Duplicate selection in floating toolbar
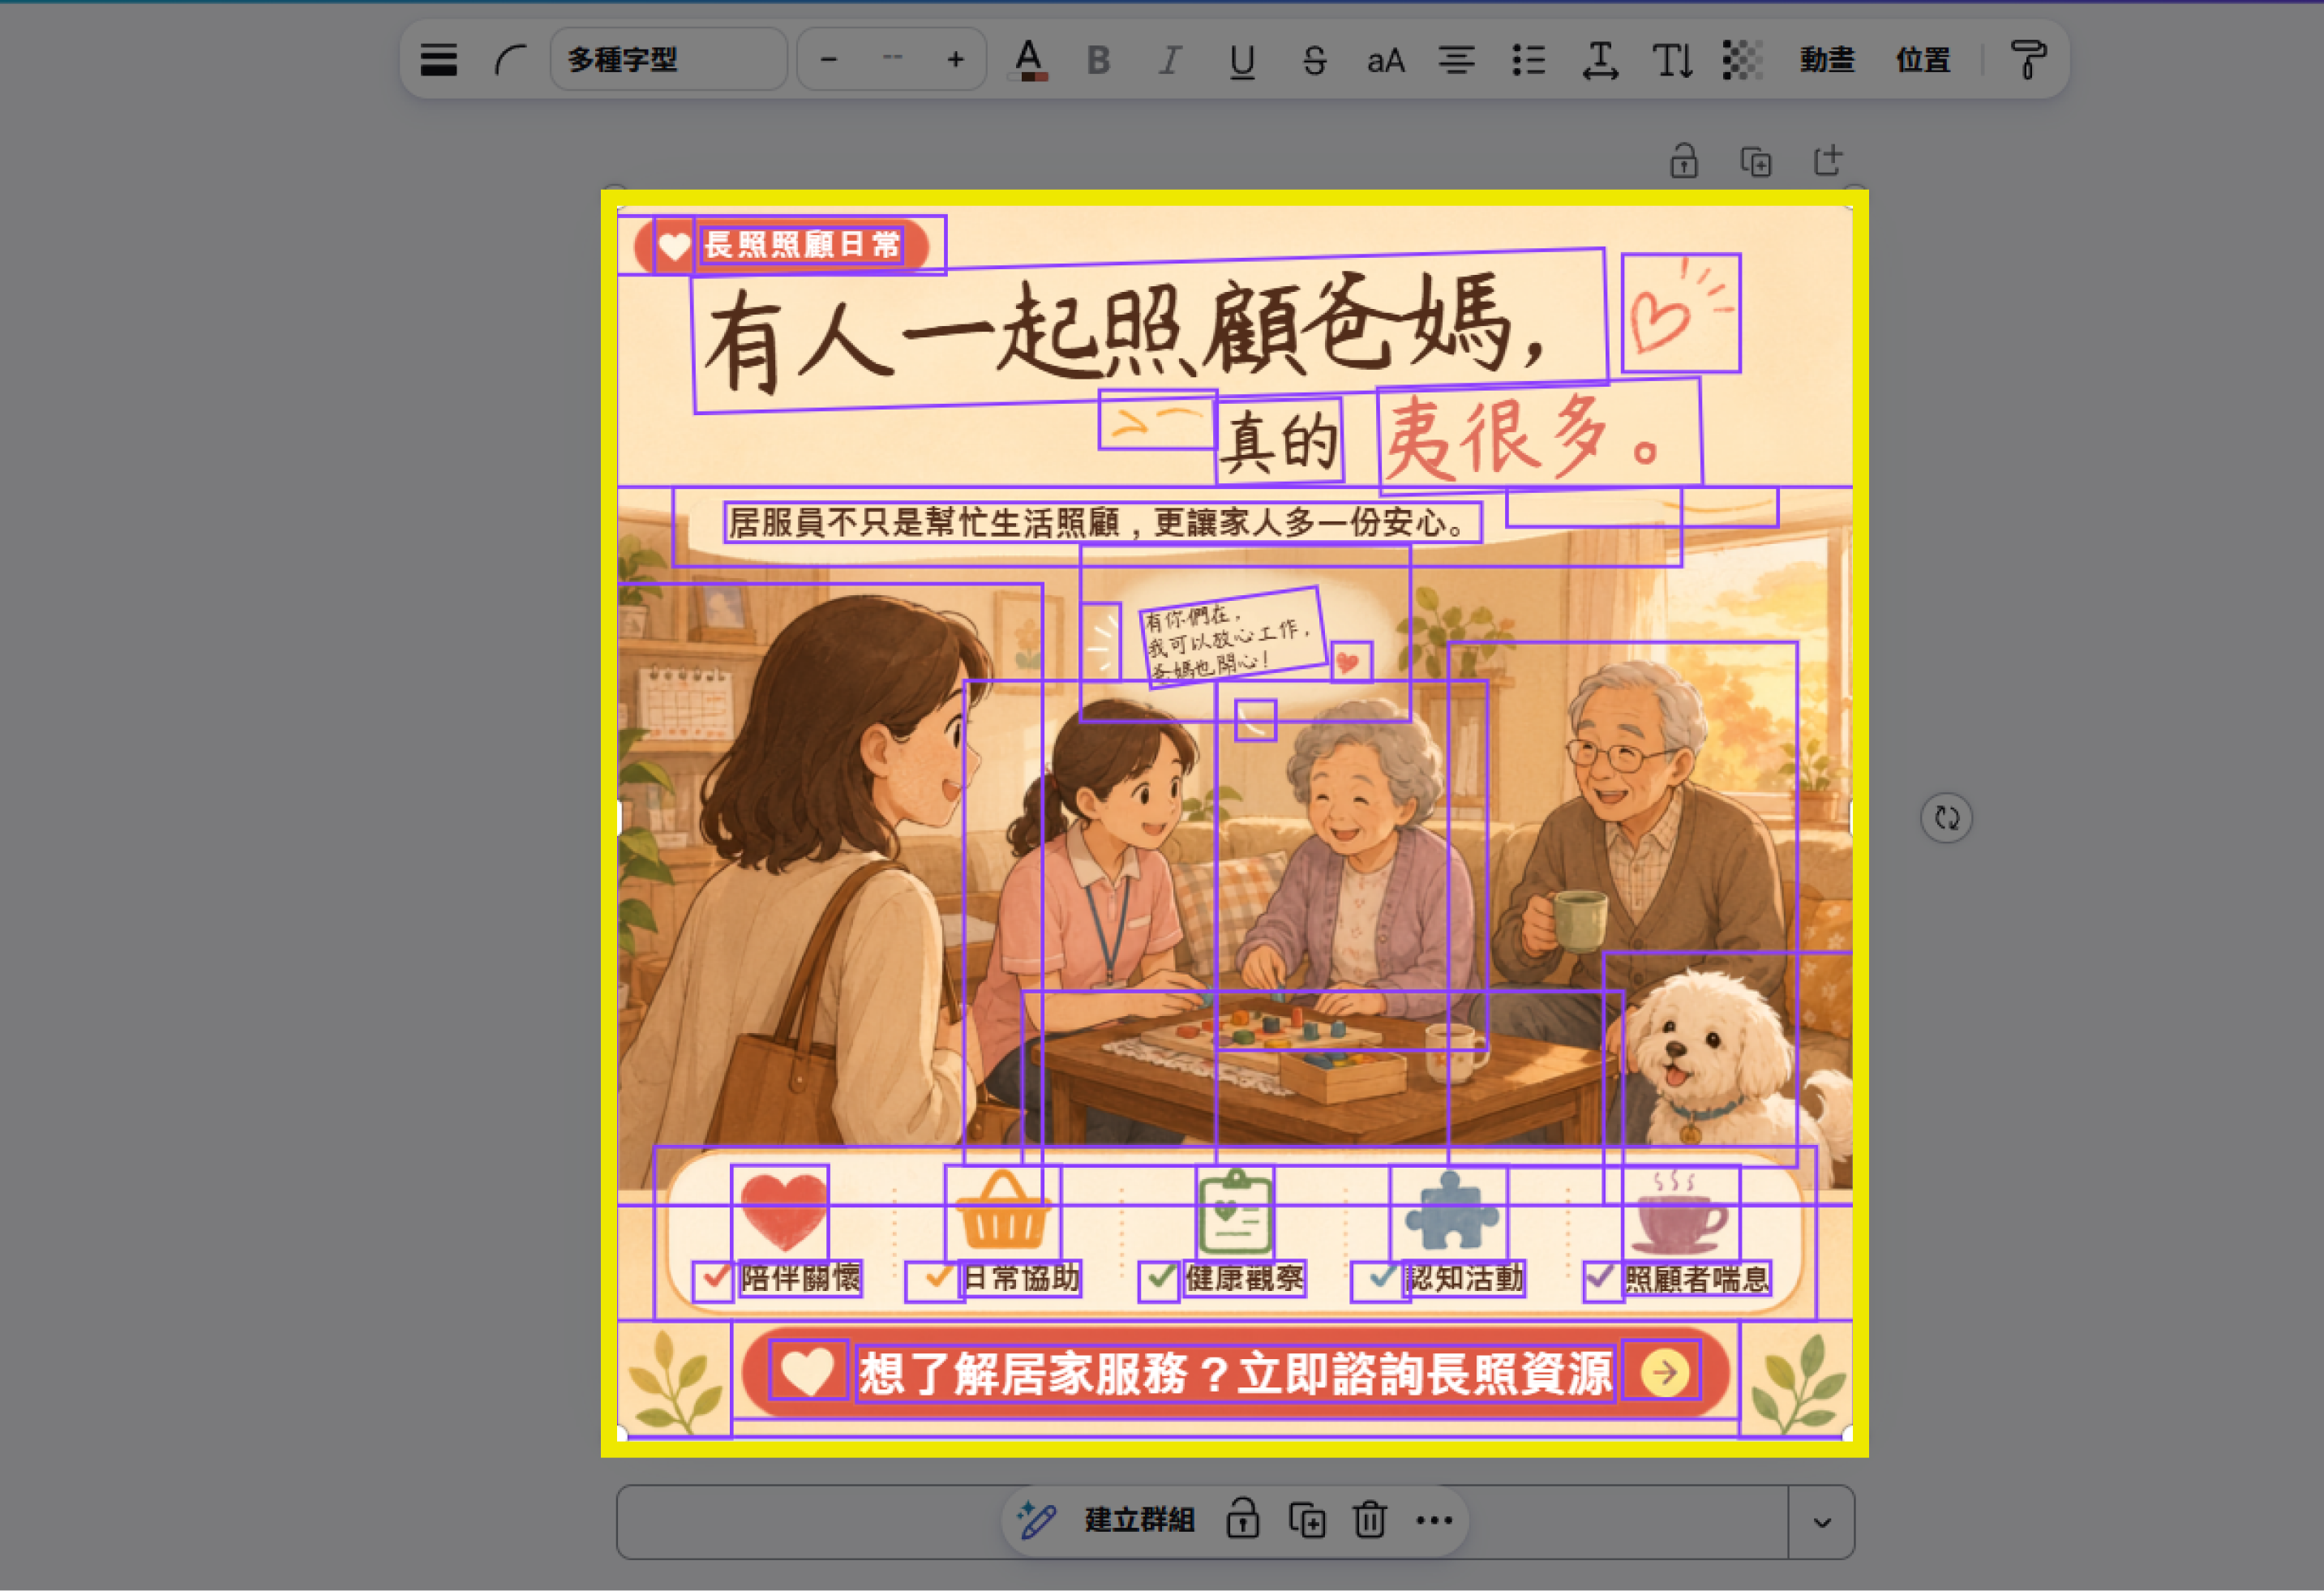 [x=1307, y=1520]
